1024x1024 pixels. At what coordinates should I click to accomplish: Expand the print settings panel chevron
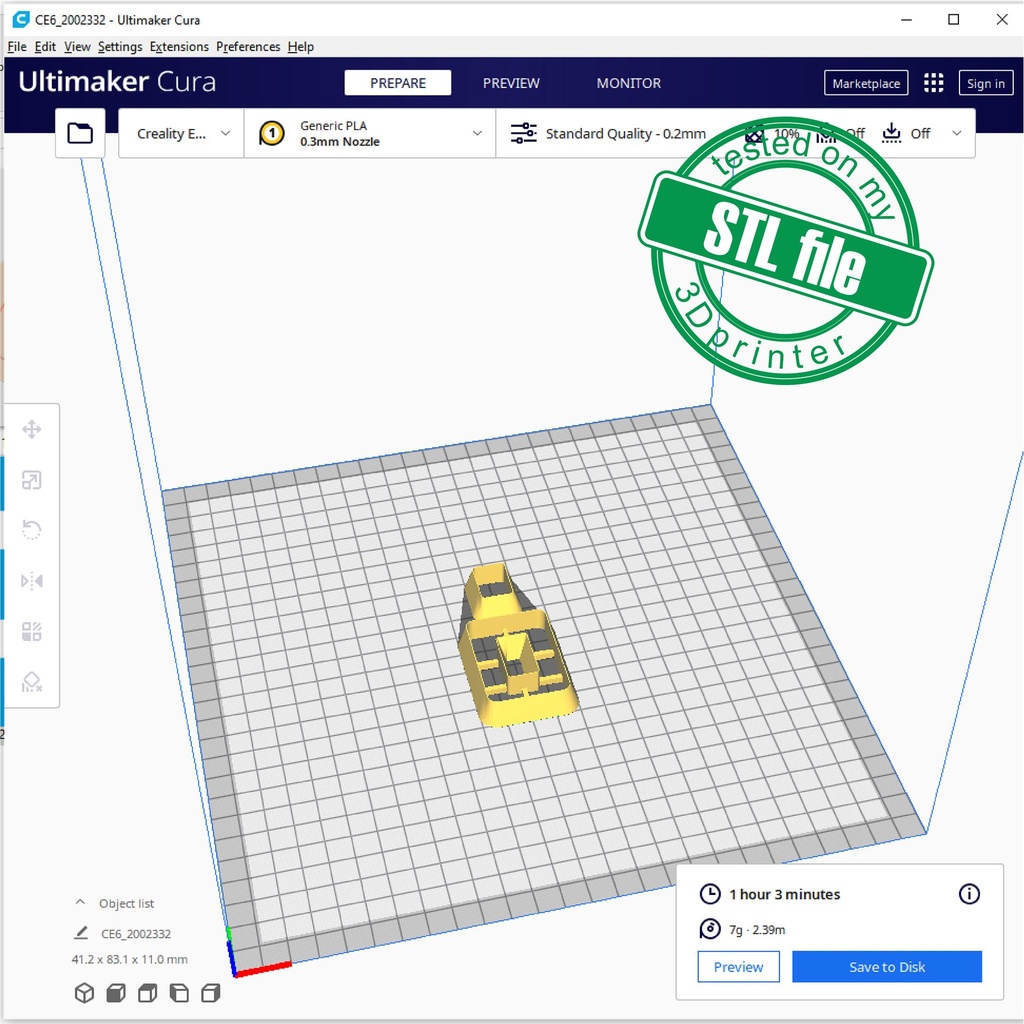pos(957,134)
